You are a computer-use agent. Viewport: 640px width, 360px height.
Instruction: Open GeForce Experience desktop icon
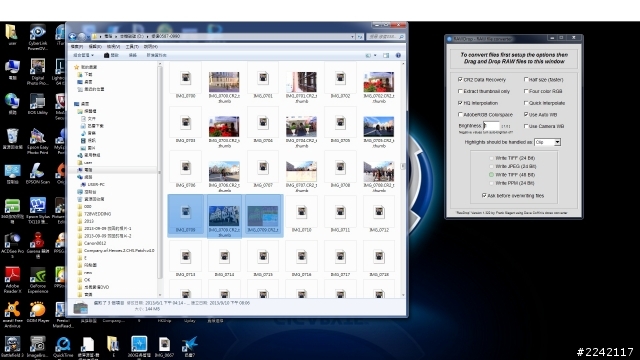(38, 280)
